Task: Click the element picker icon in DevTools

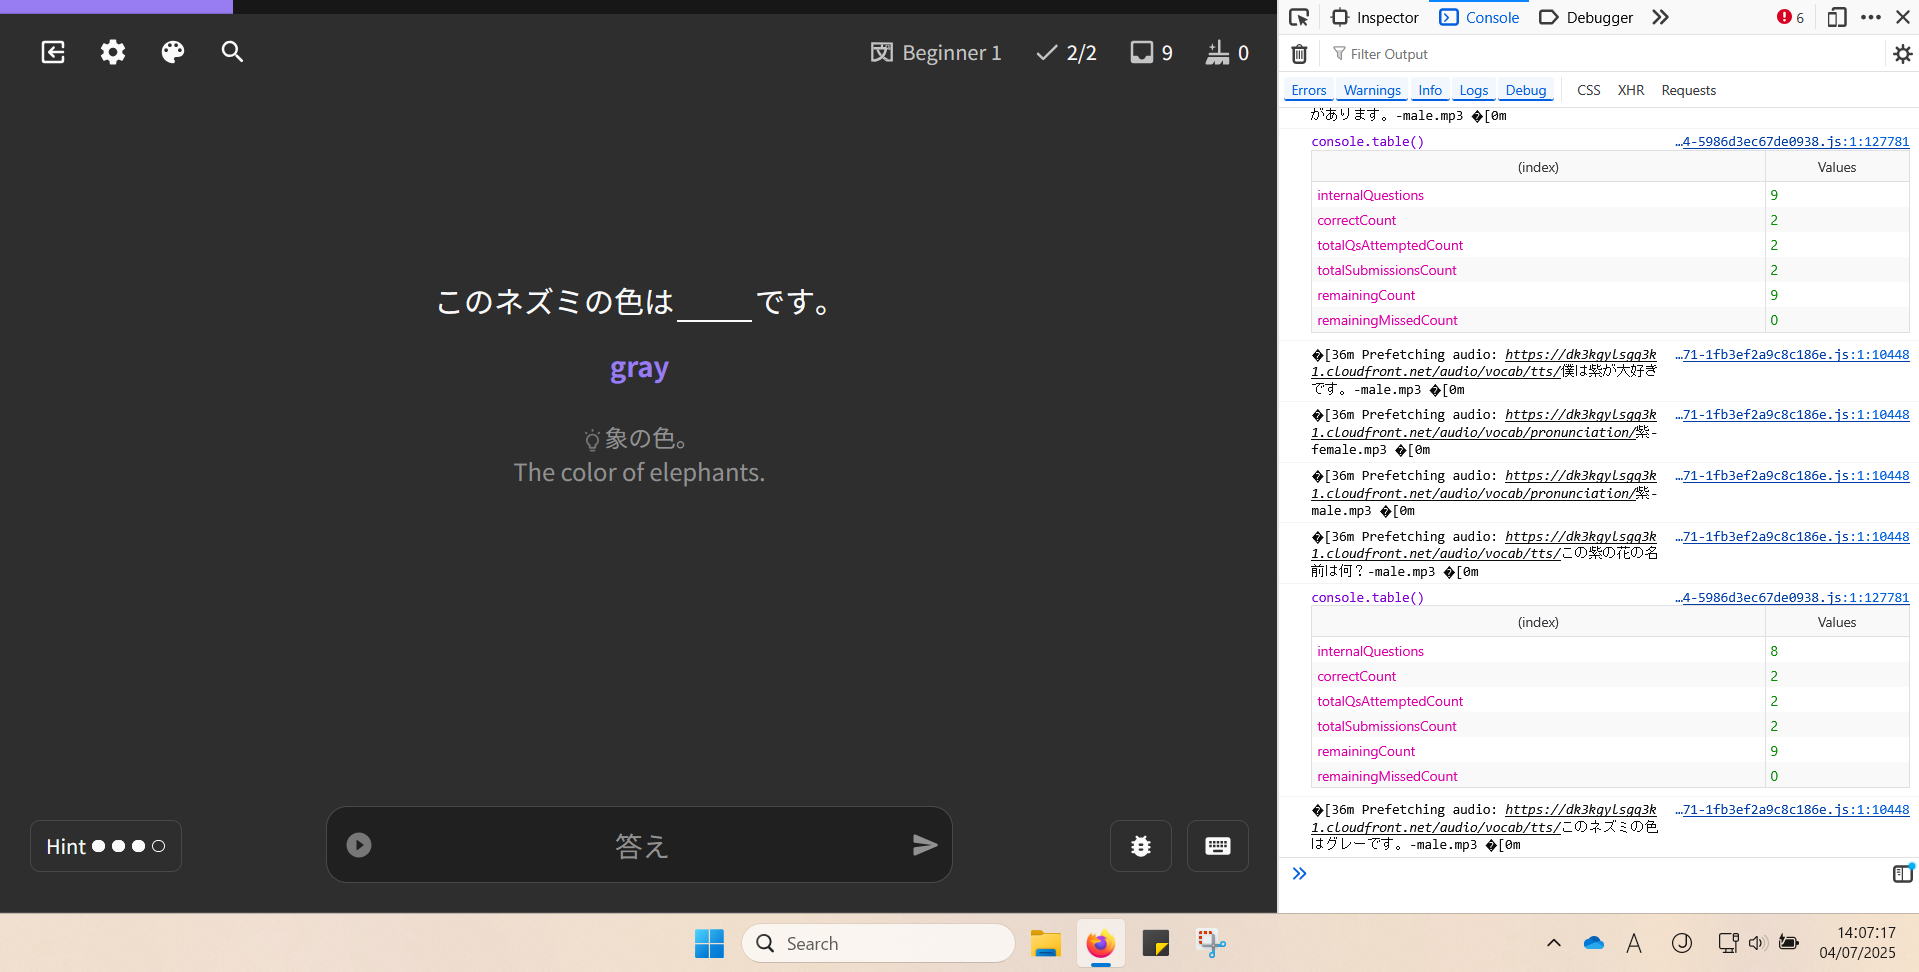Action: coord(1299,17)
